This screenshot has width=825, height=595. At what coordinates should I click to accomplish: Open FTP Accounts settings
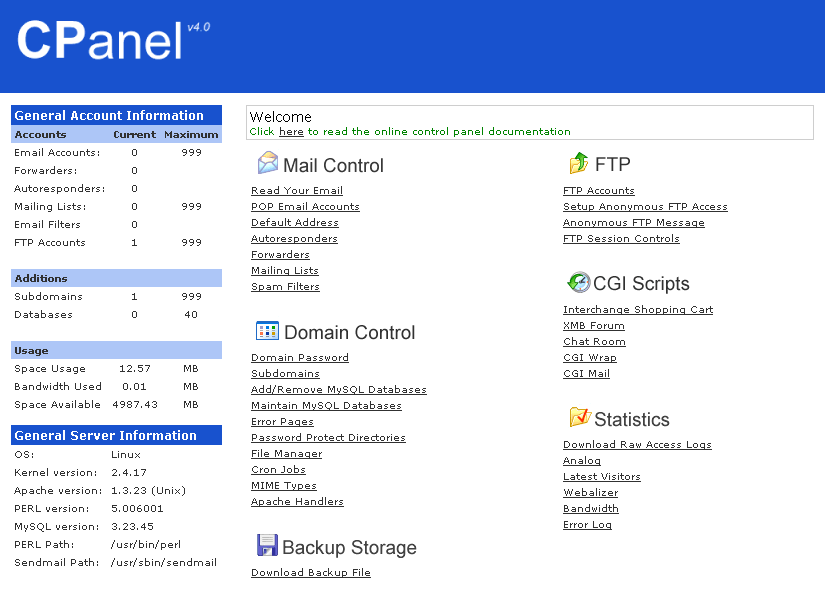click(x=599, y=191)
